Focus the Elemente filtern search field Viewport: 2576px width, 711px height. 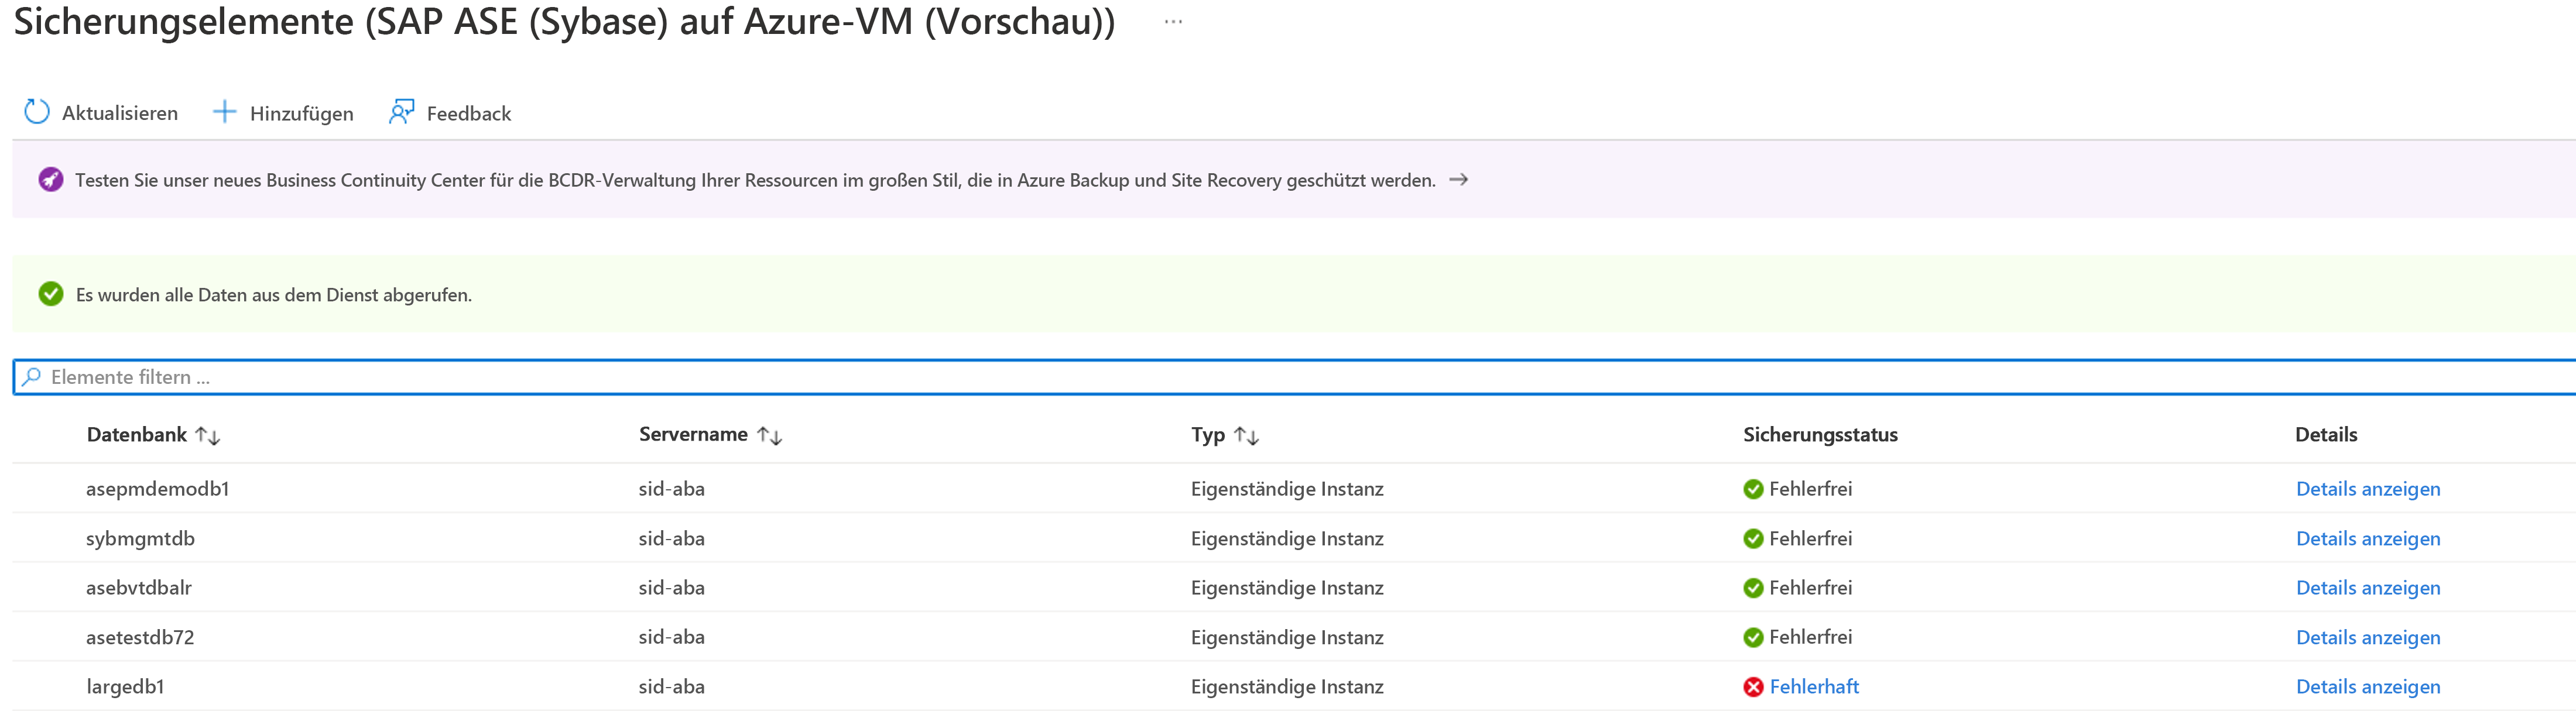pos(1294,377)
